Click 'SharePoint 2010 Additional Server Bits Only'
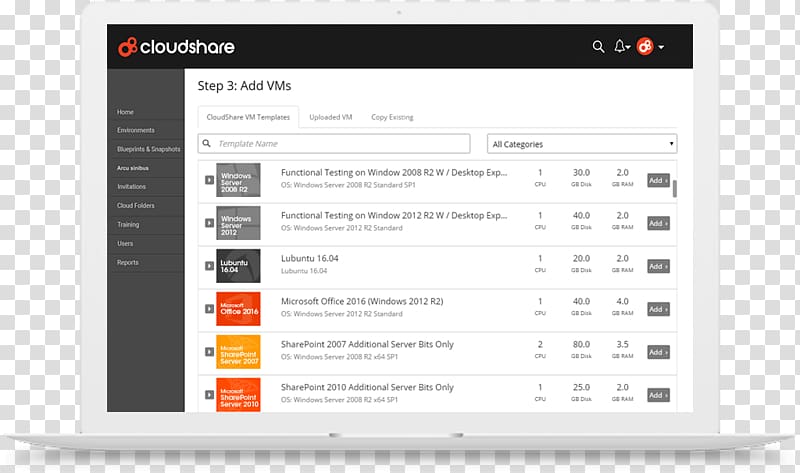Viewport: 800px width, 473px height. tap(367, 387)
